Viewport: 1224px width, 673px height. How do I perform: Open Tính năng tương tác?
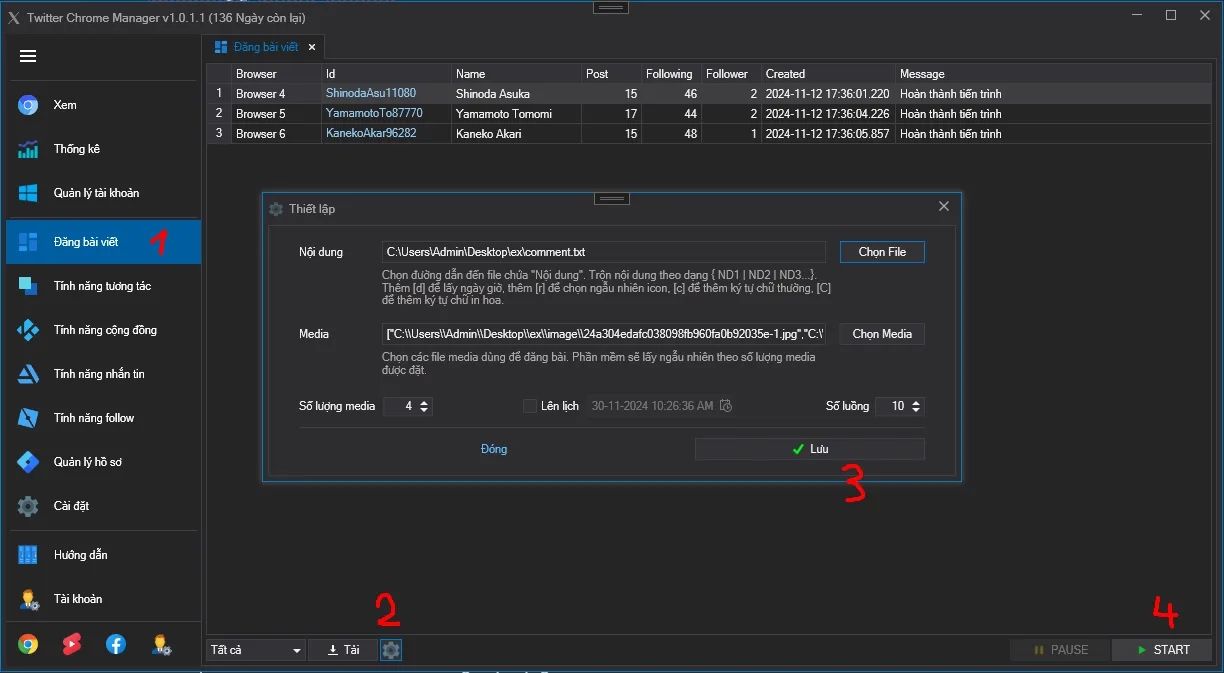pos(103,286)
